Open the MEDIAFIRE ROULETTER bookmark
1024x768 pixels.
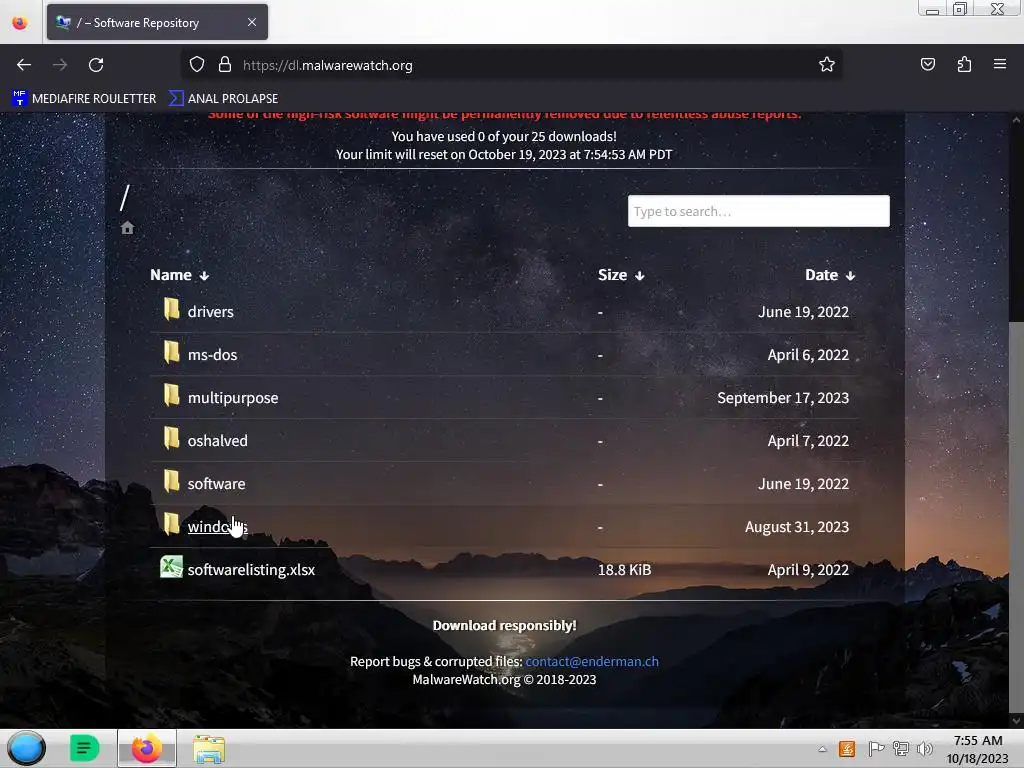[x=84, y=99]
